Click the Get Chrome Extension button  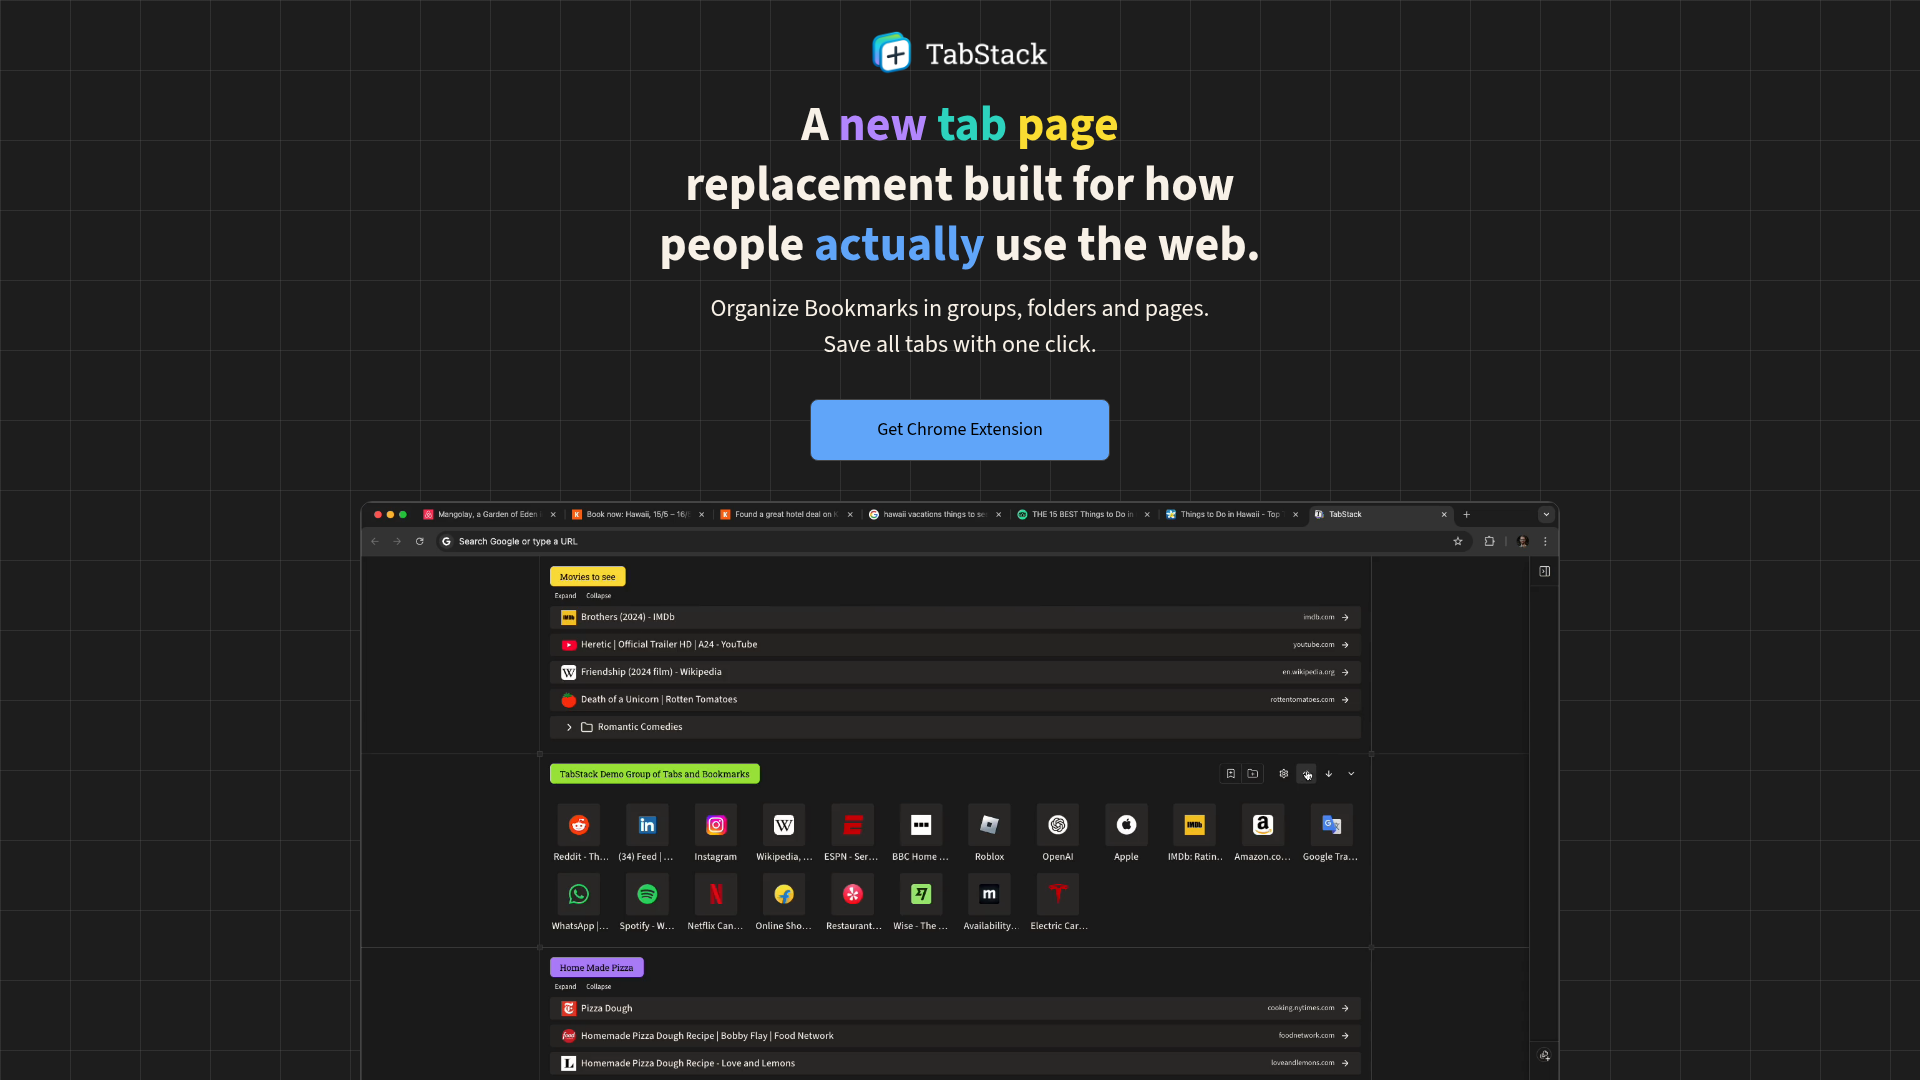point(959,430)
